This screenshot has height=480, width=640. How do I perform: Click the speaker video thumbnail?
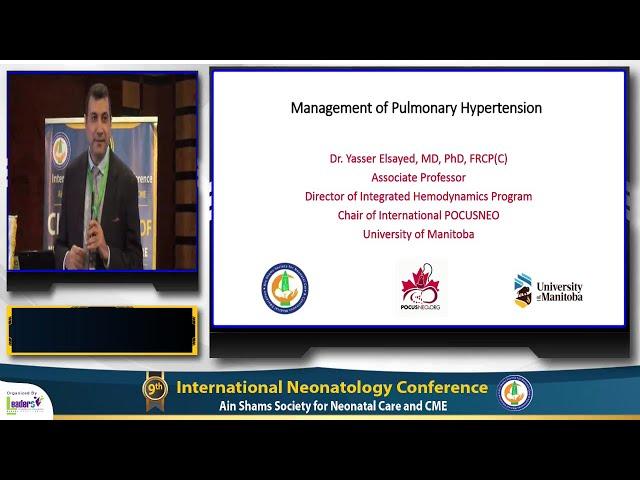coord(102,171)
